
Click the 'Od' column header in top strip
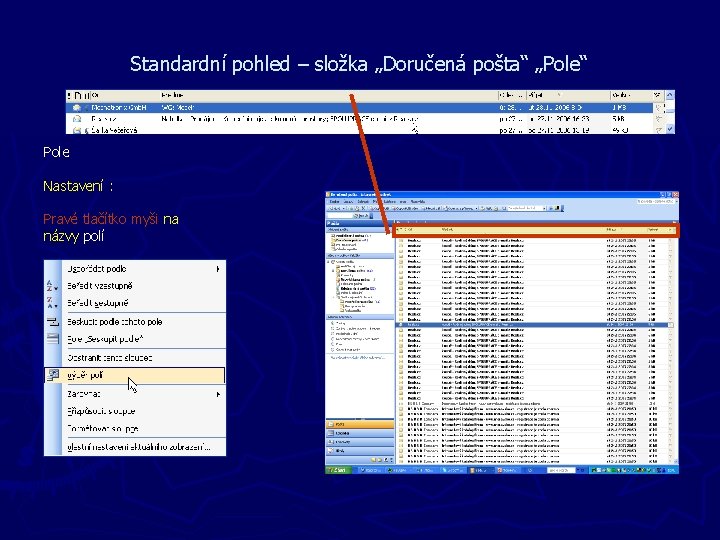pos(124,96)
